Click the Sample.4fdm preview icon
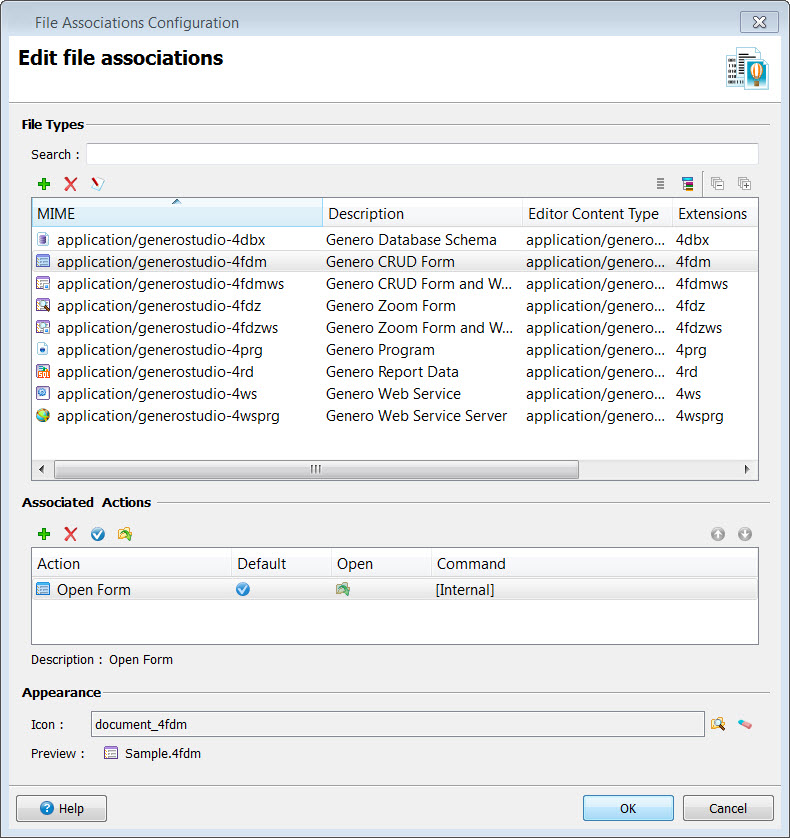Viewport: 790px width, 838px height. [111, 753]
